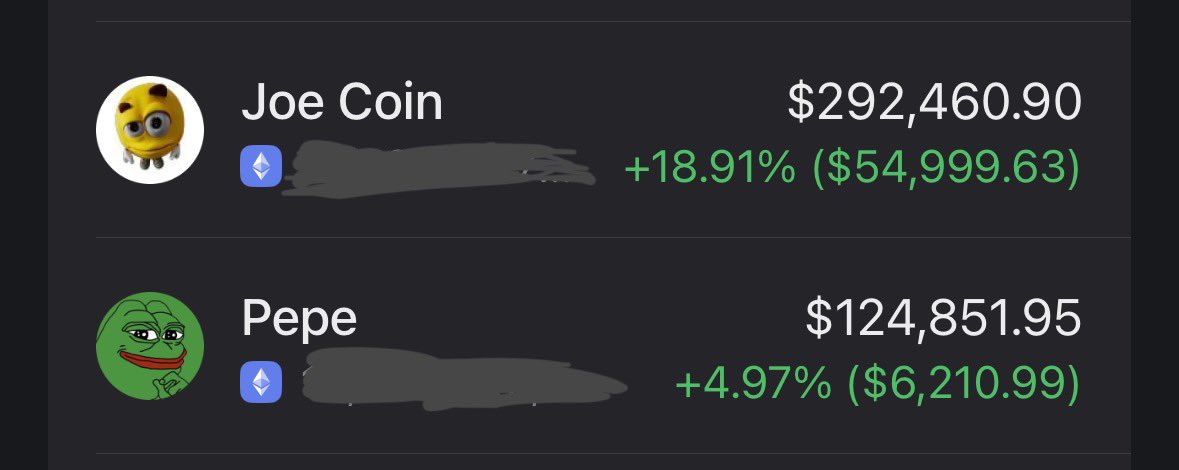The width and height of the screenshot is (1179, 470).
Task: Tap the ($6,210.99) profit amount
Action: tap(964, 383)
